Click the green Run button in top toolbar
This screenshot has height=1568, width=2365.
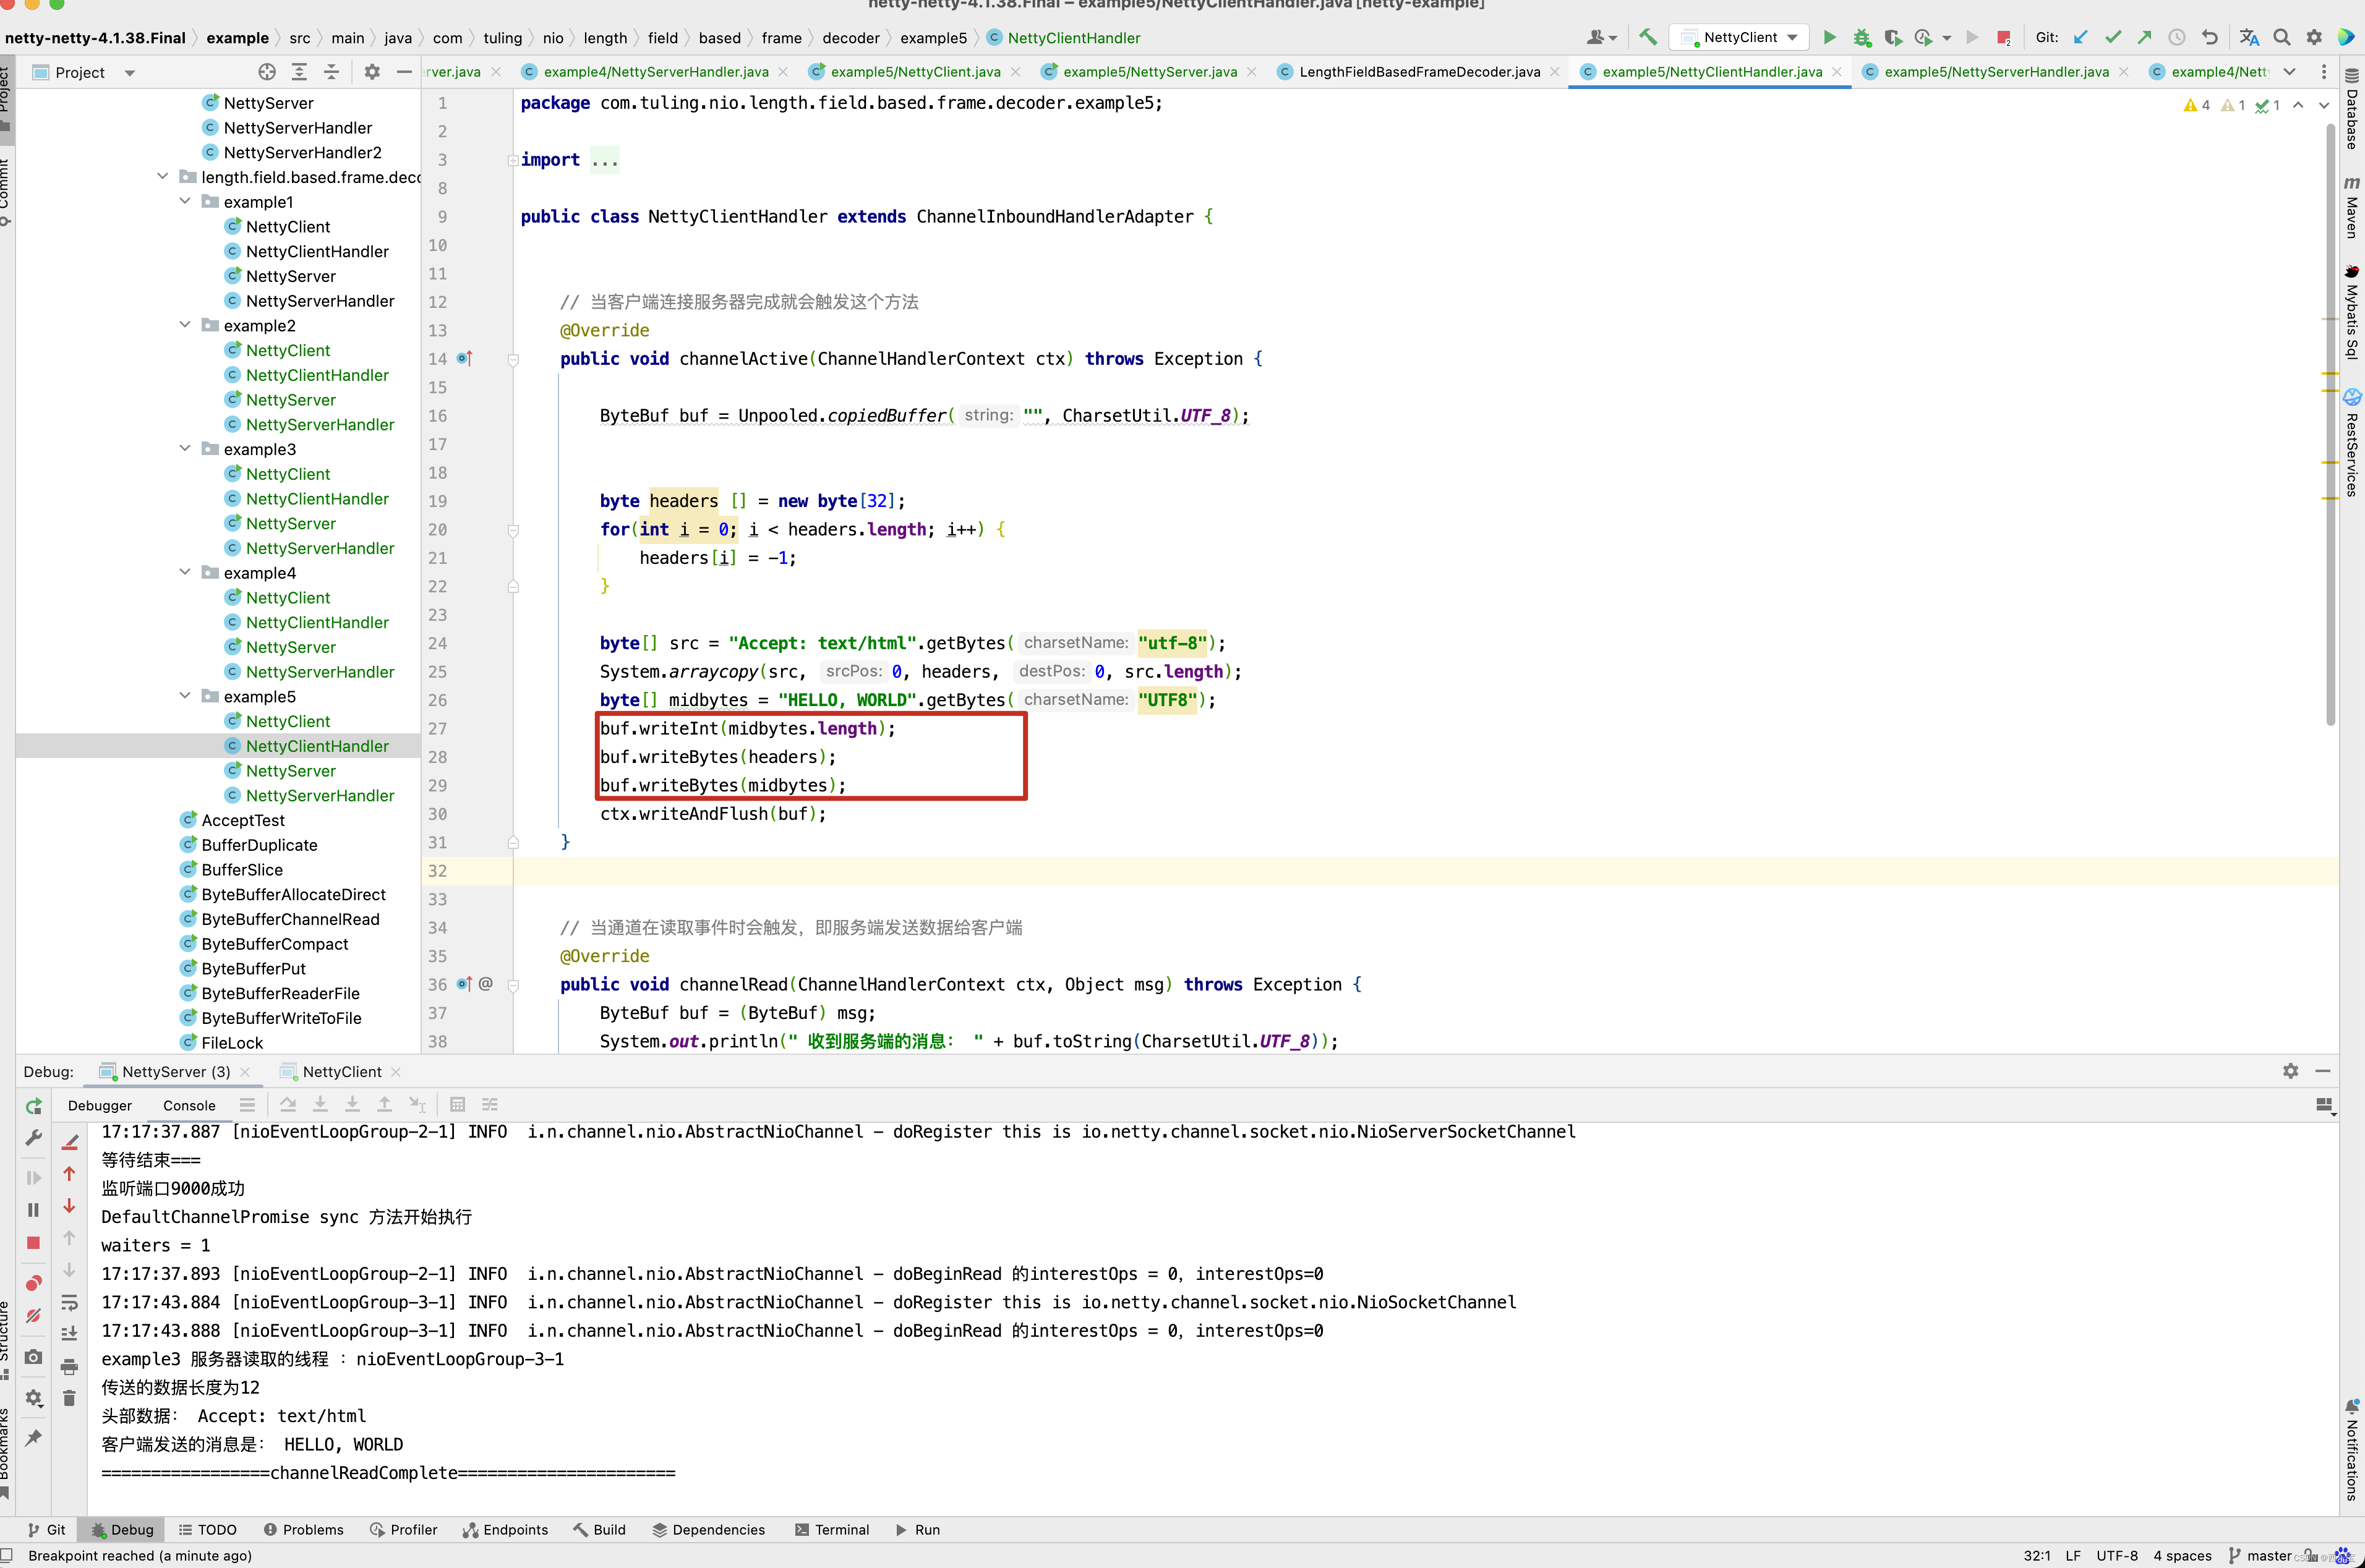coord(1829,38)
